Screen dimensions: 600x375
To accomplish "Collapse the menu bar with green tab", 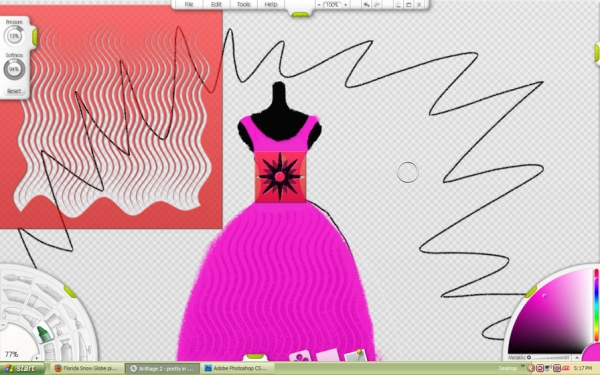I will point(300,14).
